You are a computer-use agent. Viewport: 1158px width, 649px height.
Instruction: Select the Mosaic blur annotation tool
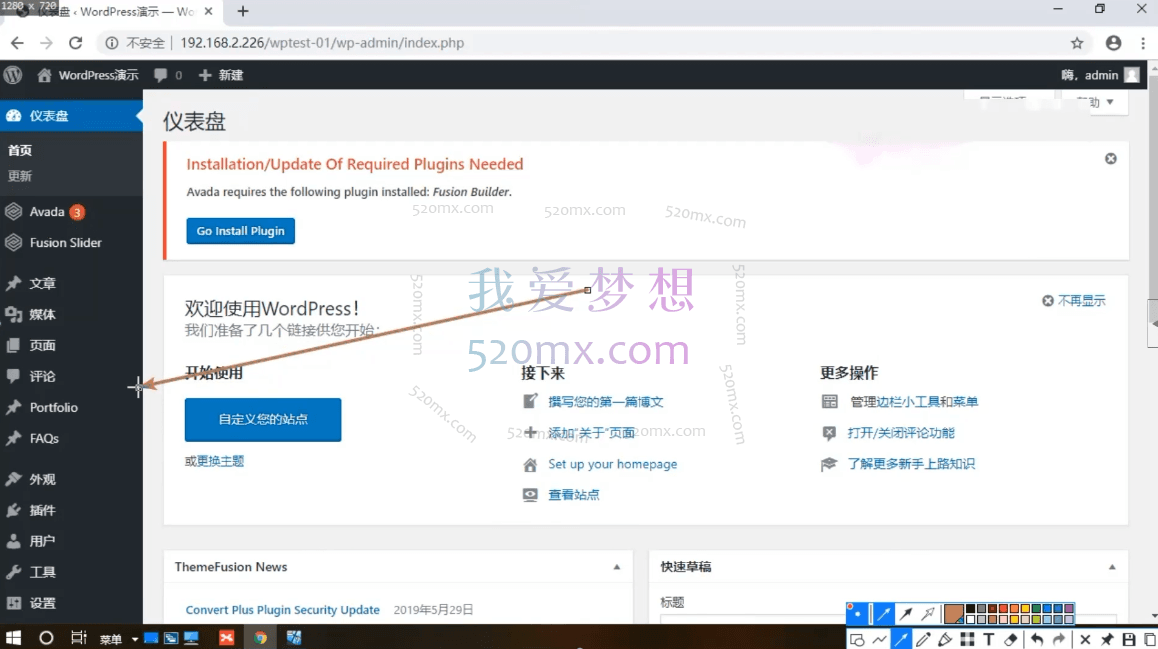[968, 638]
